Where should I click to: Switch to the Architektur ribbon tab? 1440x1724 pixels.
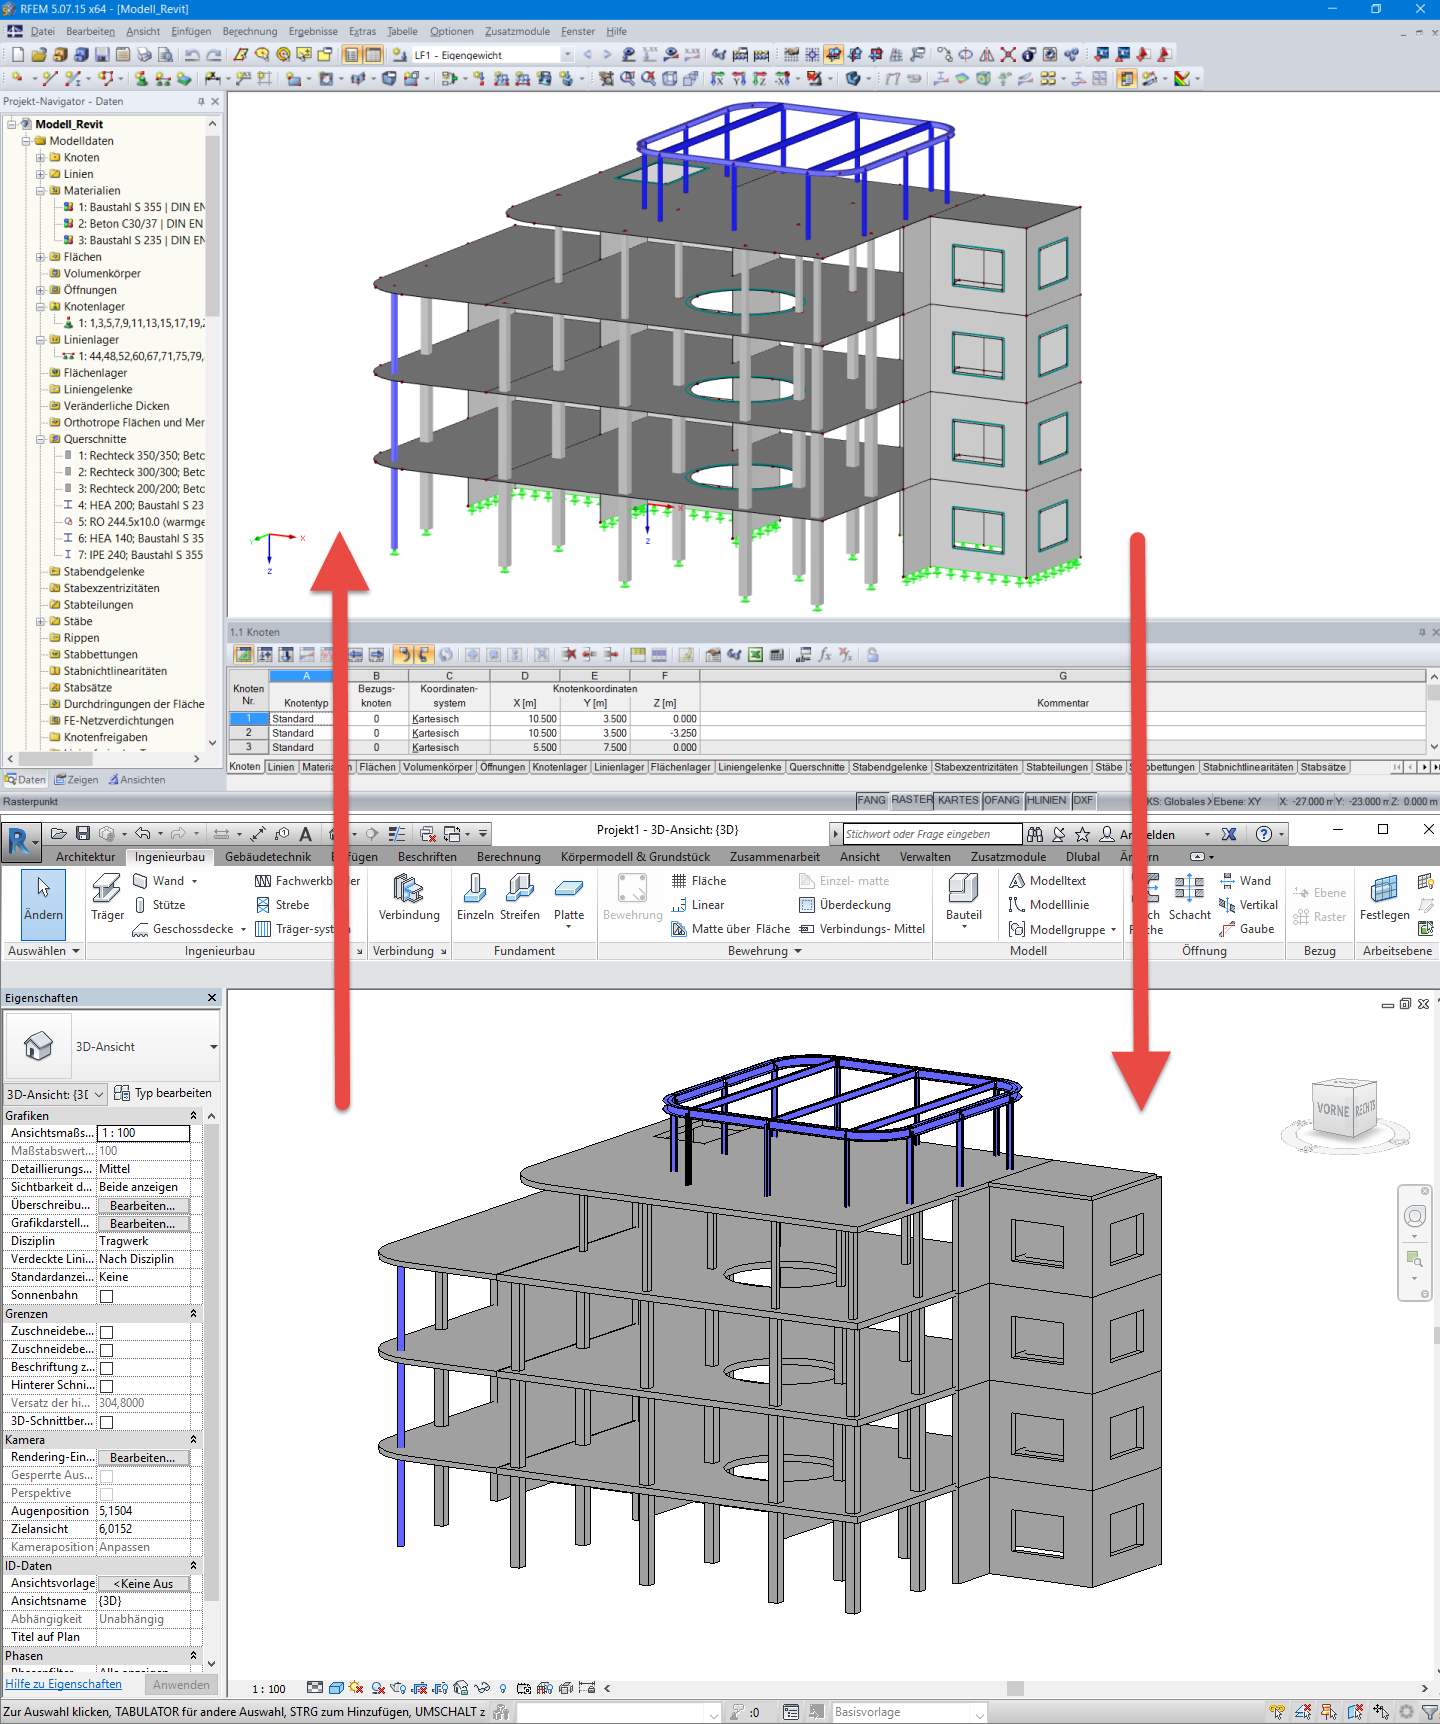[x=85, y=857]
